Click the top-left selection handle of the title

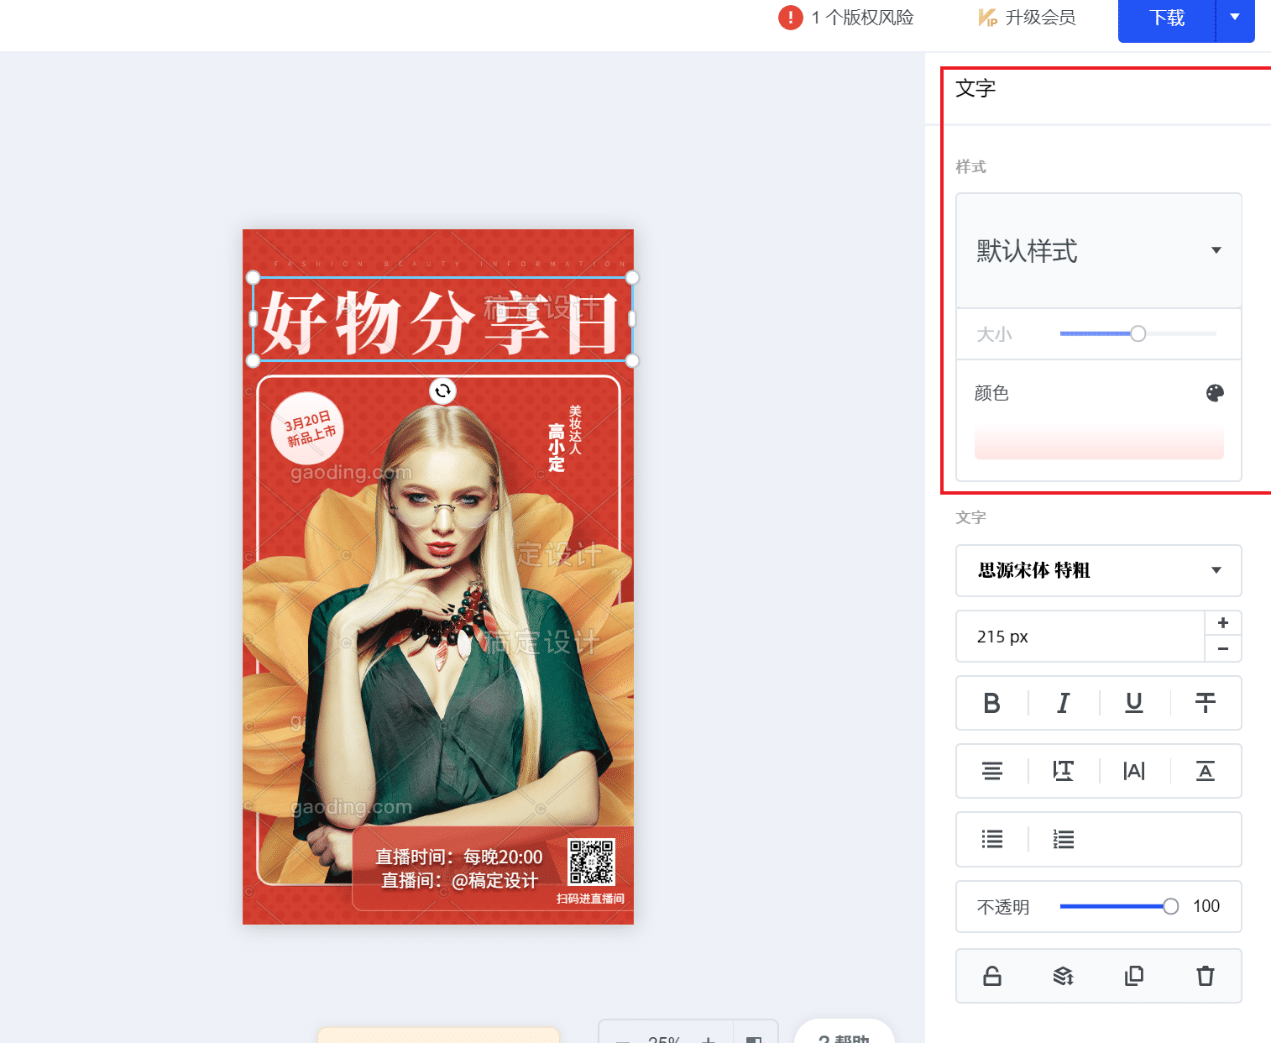(253, 278)
